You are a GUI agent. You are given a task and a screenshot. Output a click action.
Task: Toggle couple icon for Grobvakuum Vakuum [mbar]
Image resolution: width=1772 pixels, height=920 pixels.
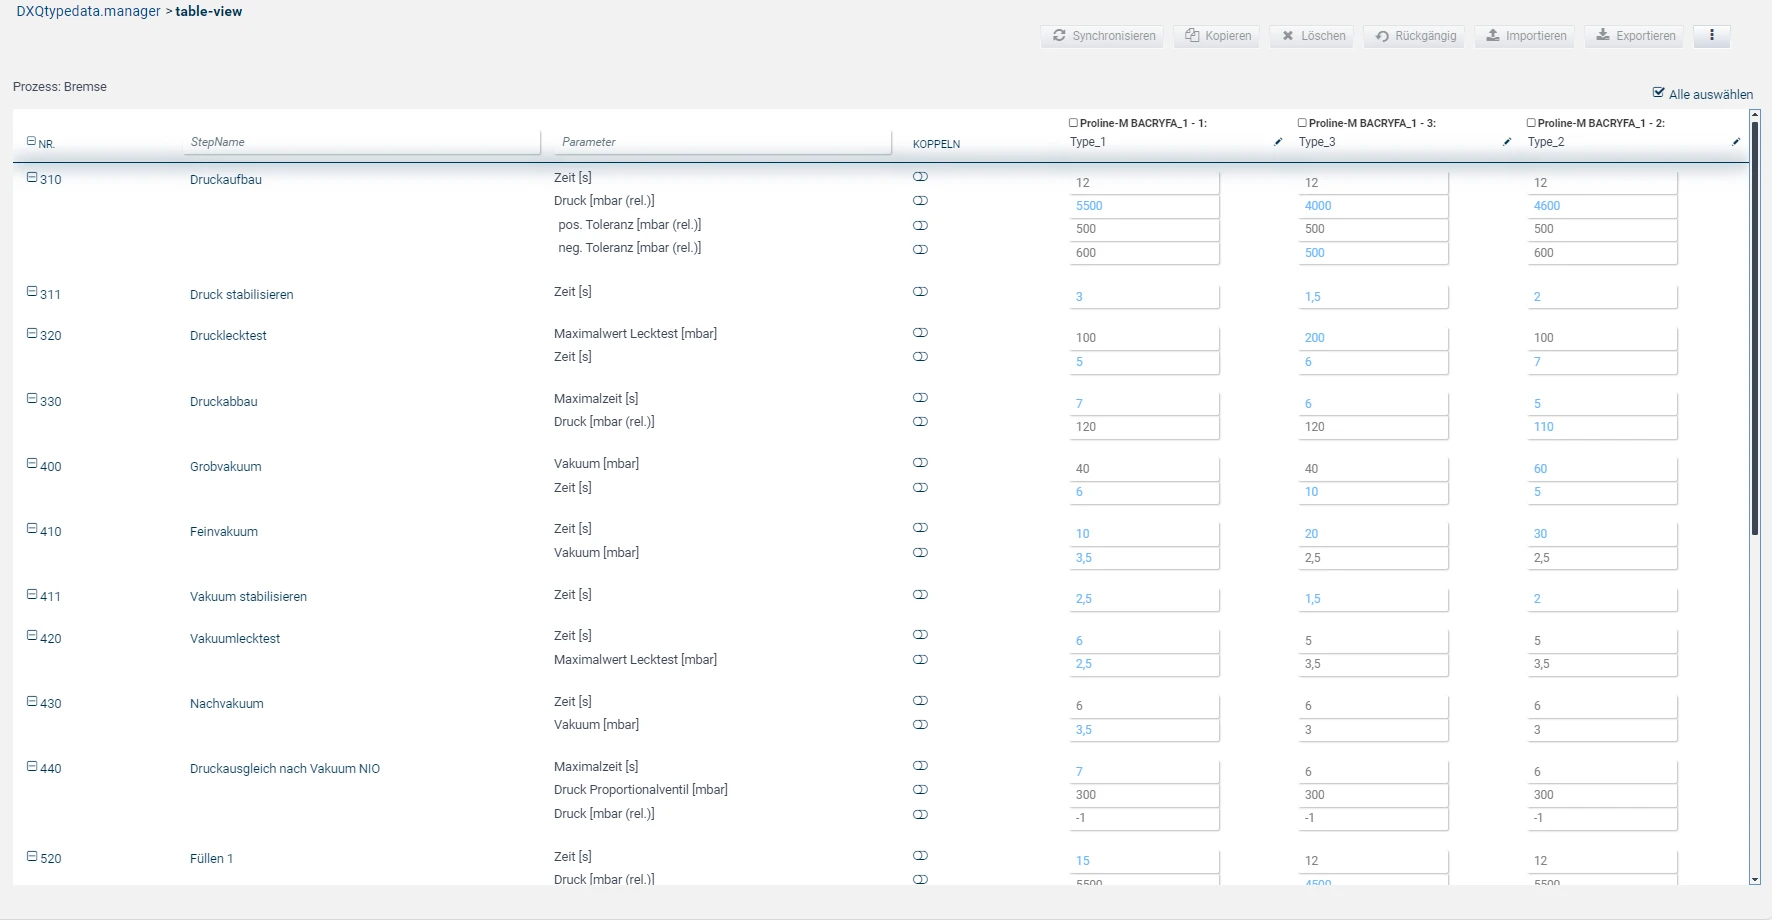920,463
